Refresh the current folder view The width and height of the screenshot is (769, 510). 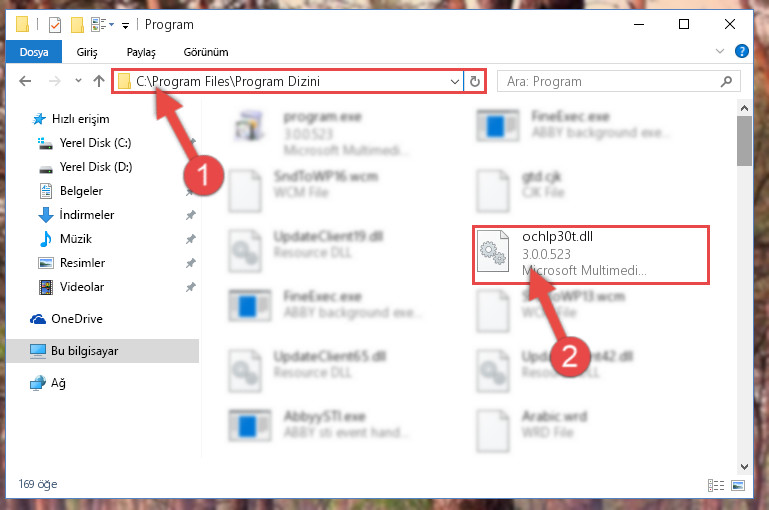pos(474,81)
